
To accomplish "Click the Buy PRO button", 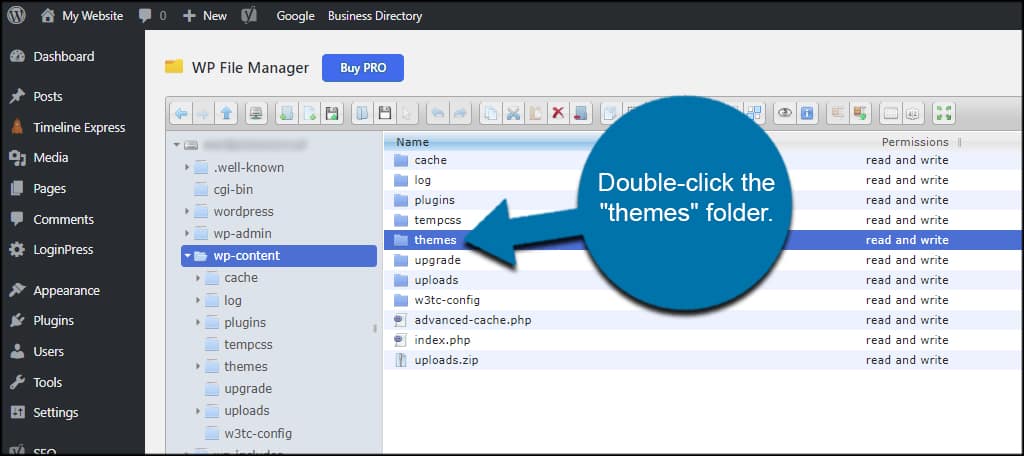I will pos(363,68).
